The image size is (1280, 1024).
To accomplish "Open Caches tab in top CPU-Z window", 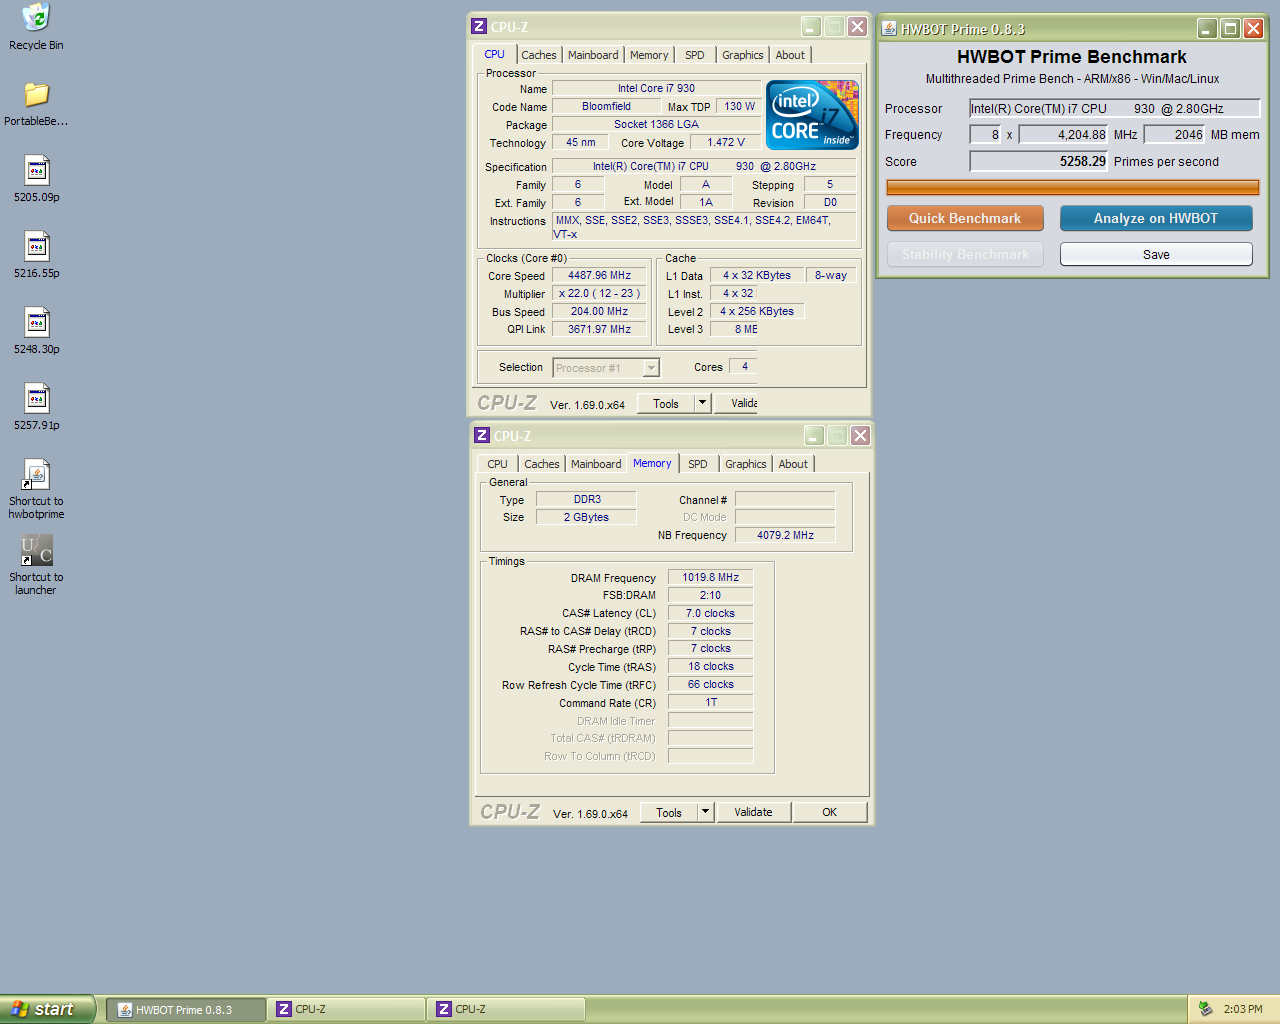I will coord(539,55).
